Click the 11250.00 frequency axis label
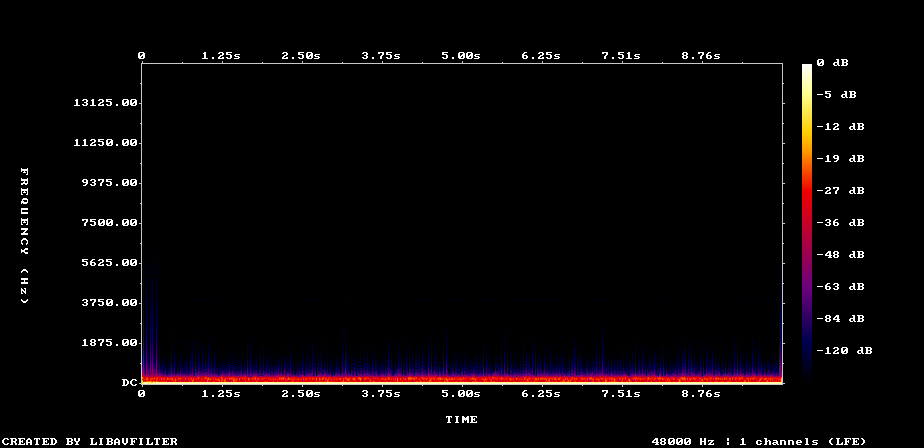Viewport: 924px width, 448px height. tap(105, 143)
